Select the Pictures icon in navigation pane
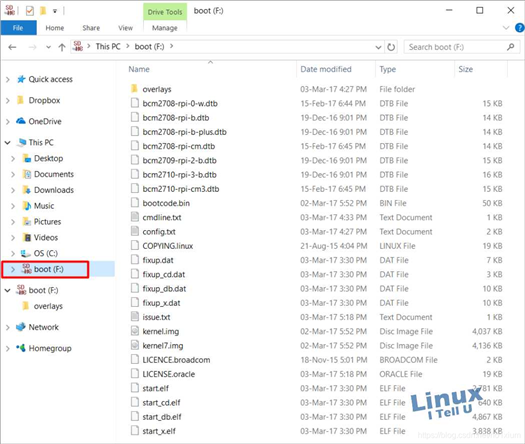This screenshot has width=525, height=444. tap(26, 221)
